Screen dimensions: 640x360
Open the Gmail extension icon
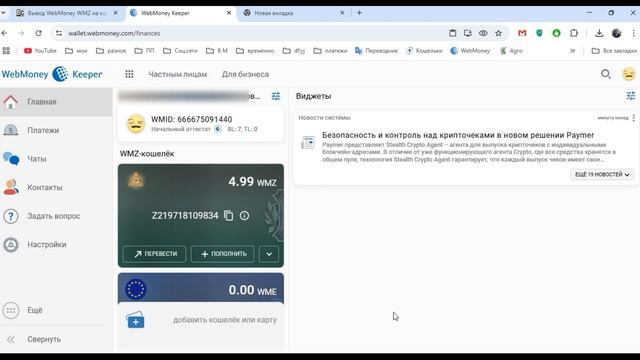(x=522, y=33)
